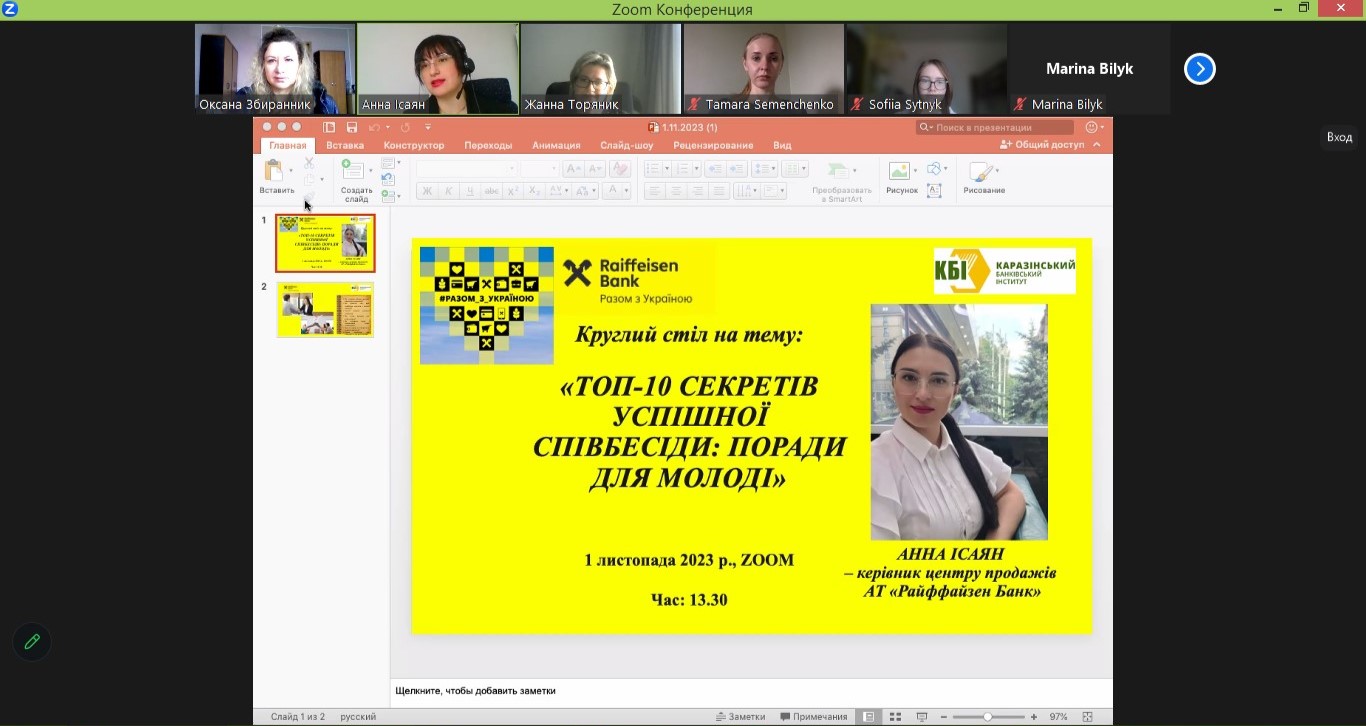Screen dimensions: 1366x726
Task: Click the zoom level slider handle
Action: pyautogui.click(x=988, y=717)
